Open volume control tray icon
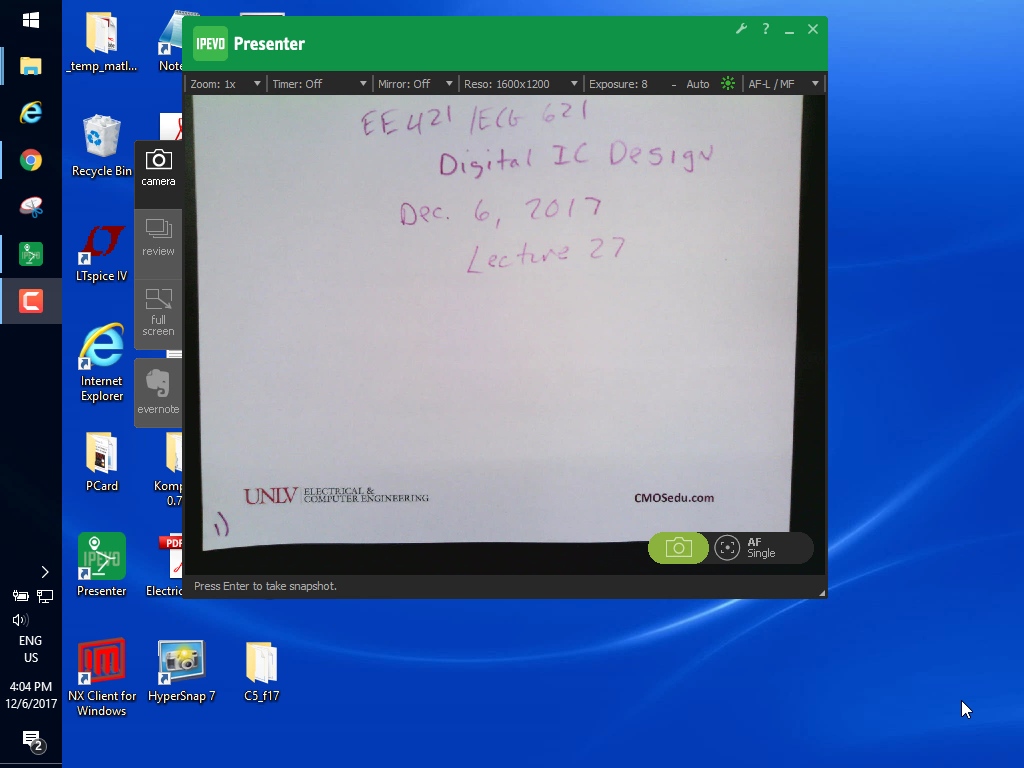 coord(20,620)
